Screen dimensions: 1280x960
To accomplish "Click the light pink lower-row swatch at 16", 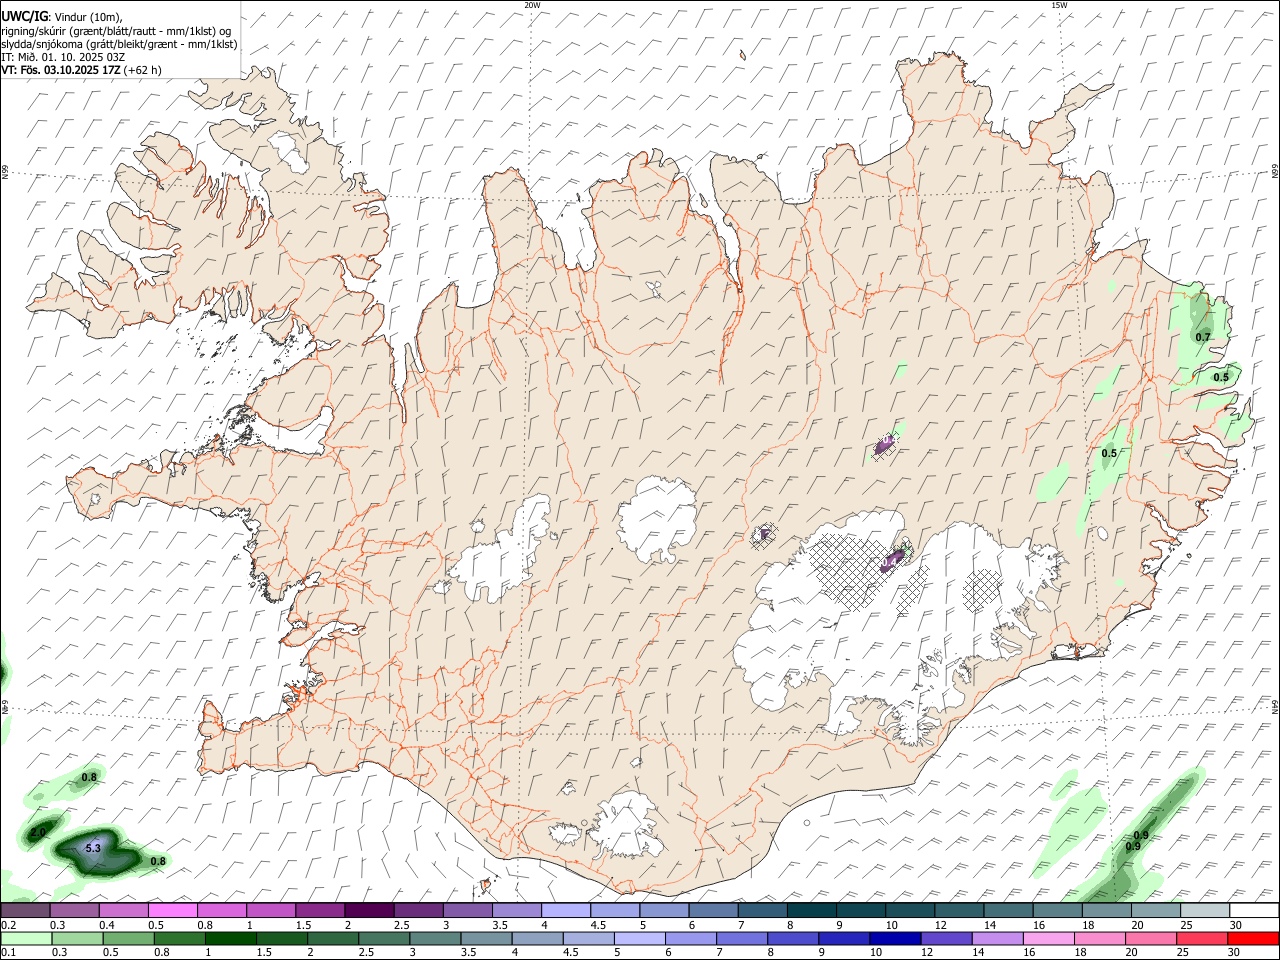I will (x=1049, y=938).
